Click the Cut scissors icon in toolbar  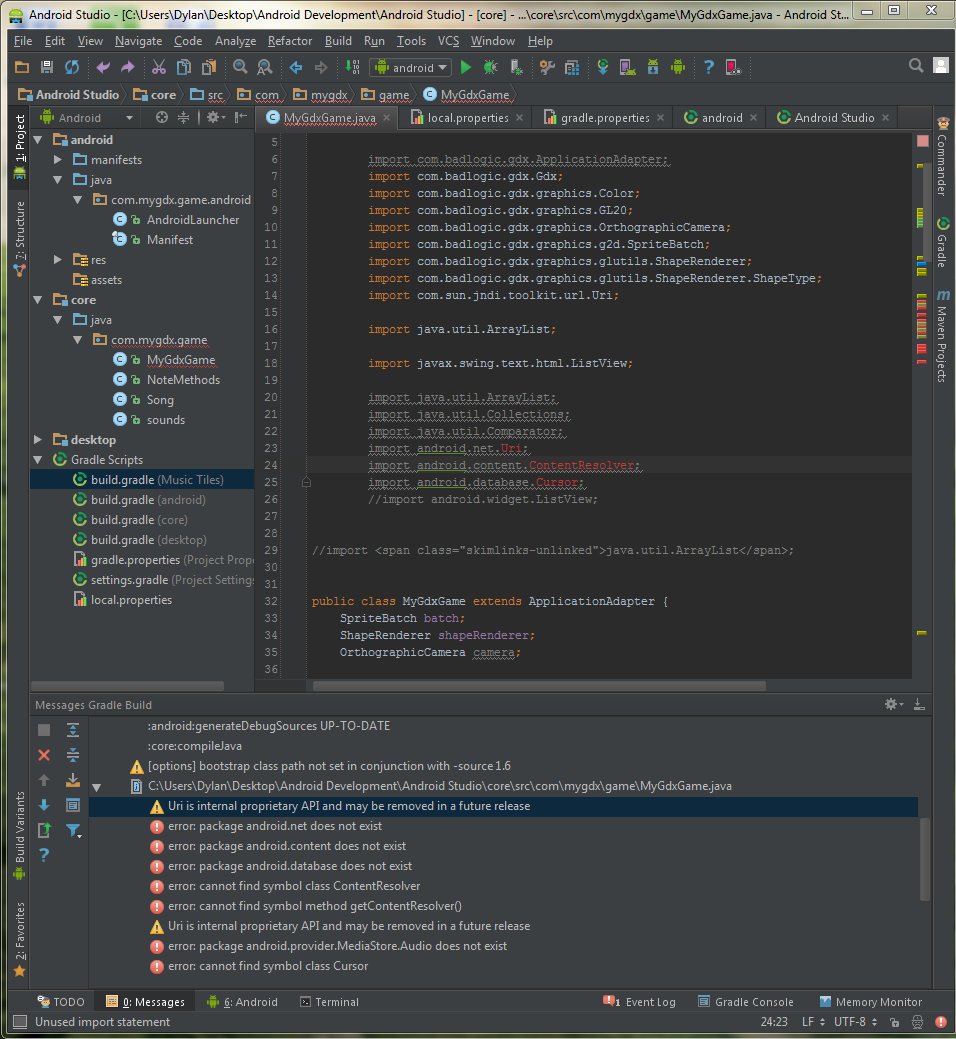(x=158, y=67)
